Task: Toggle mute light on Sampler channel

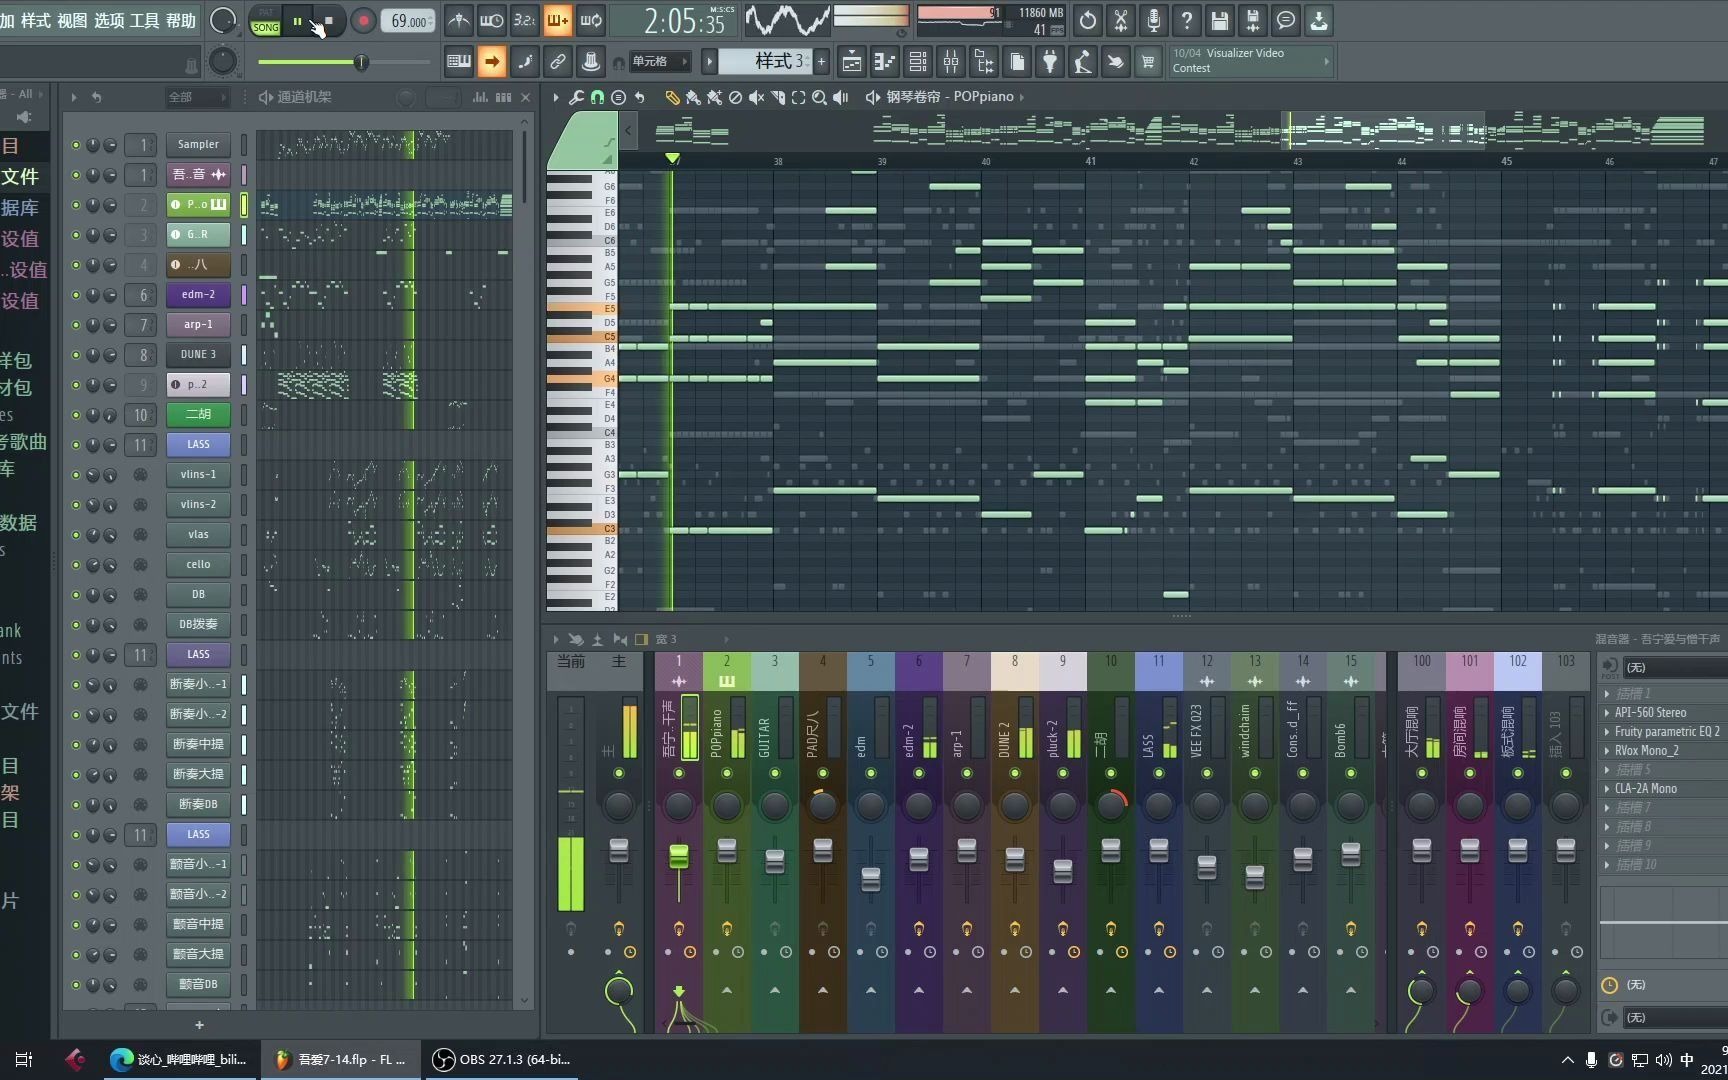Action: 76,145
